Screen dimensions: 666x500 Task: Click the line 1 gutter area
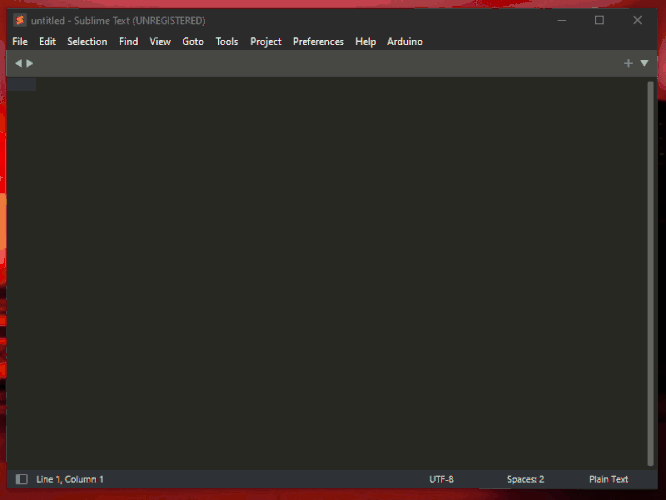click(21, 85)
